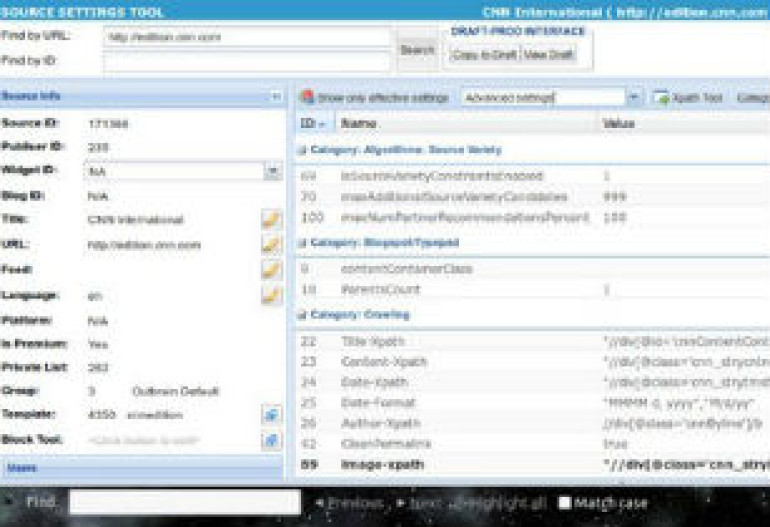770x527 pixels.
Task: Select the Author-Xpath row
Action: [533, 423]
